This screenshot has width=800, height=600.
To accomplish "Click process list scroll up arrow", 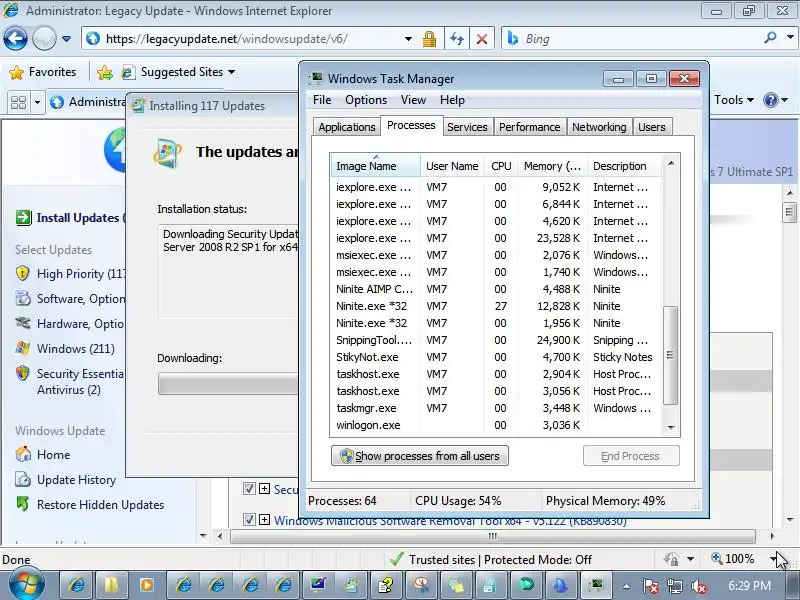I will [x=671, y=163].
